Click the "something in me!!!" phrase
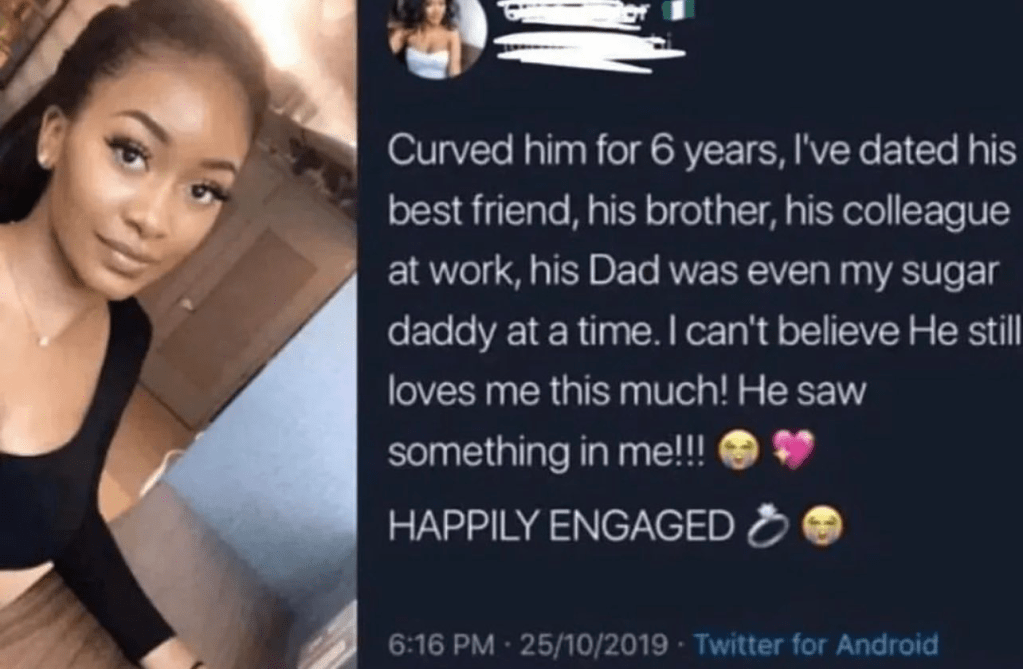The width and height of the screenshot is (1023, 669). click(x=546, y=452)
